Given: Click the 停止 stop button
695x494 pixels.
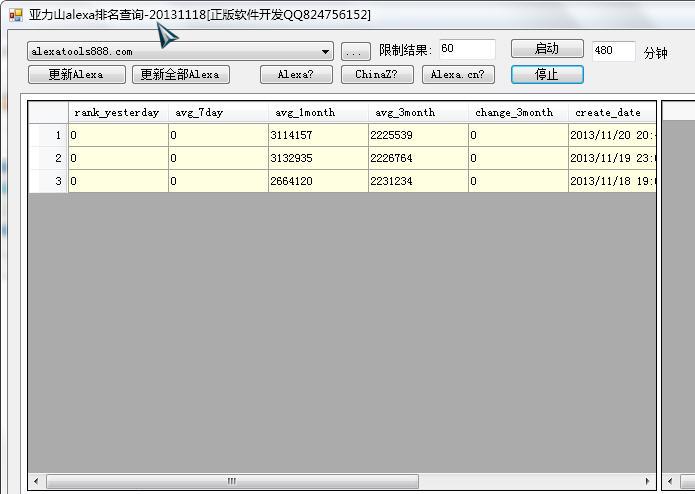Looking at the screenshot, I should [x=547, y=74].
